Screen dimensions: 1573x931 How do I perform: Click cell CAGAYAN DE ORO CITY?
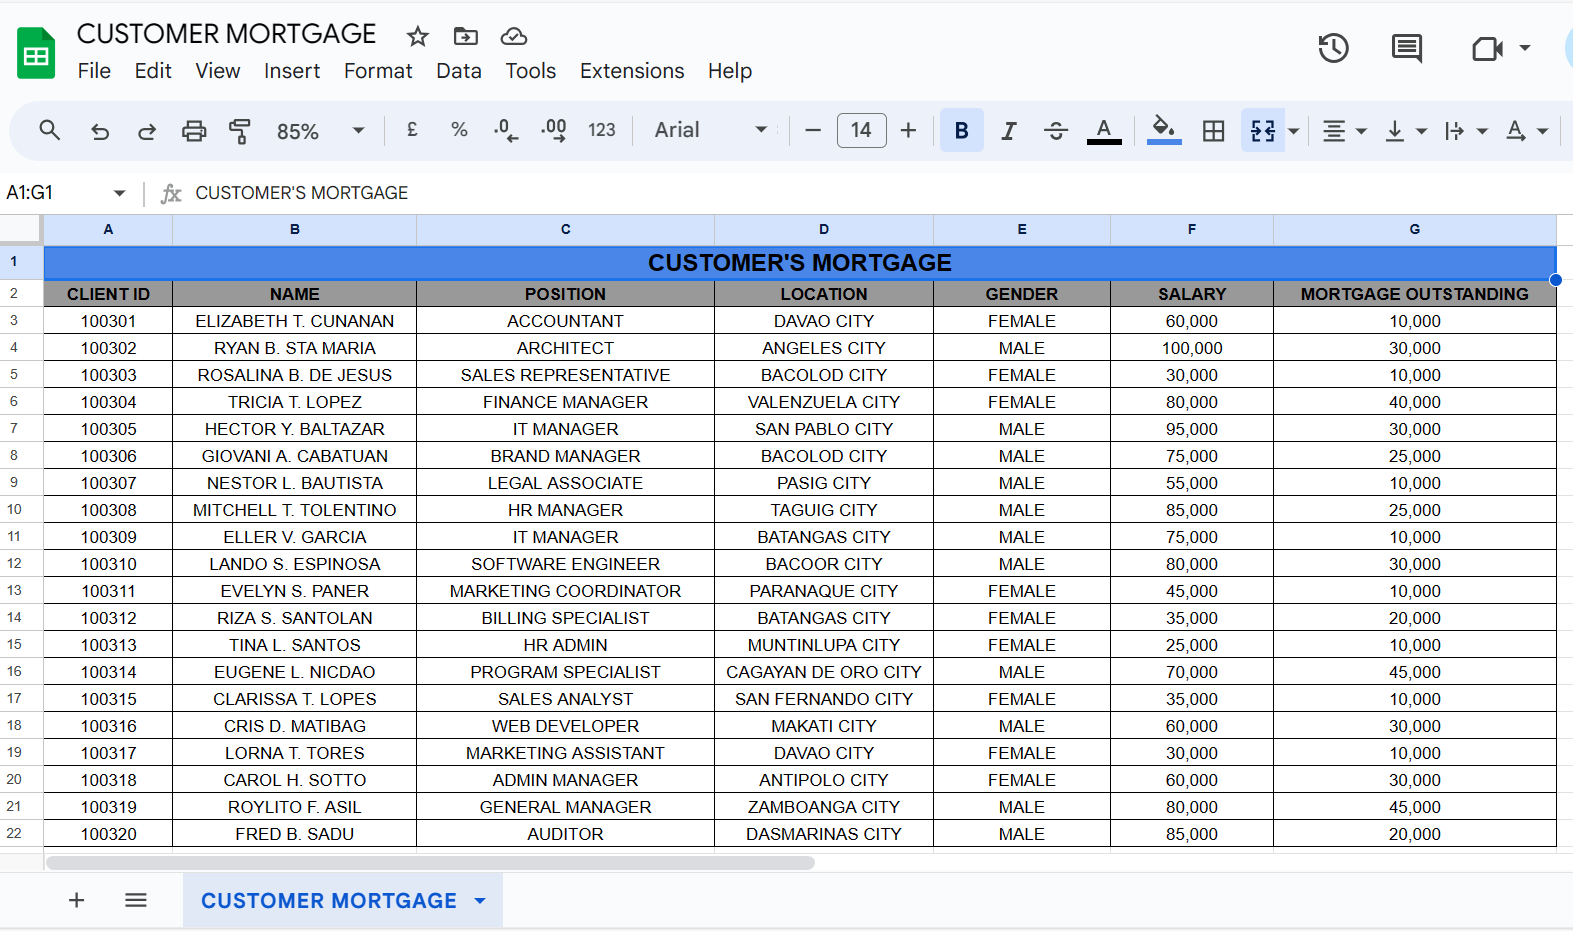coord(824,672)
